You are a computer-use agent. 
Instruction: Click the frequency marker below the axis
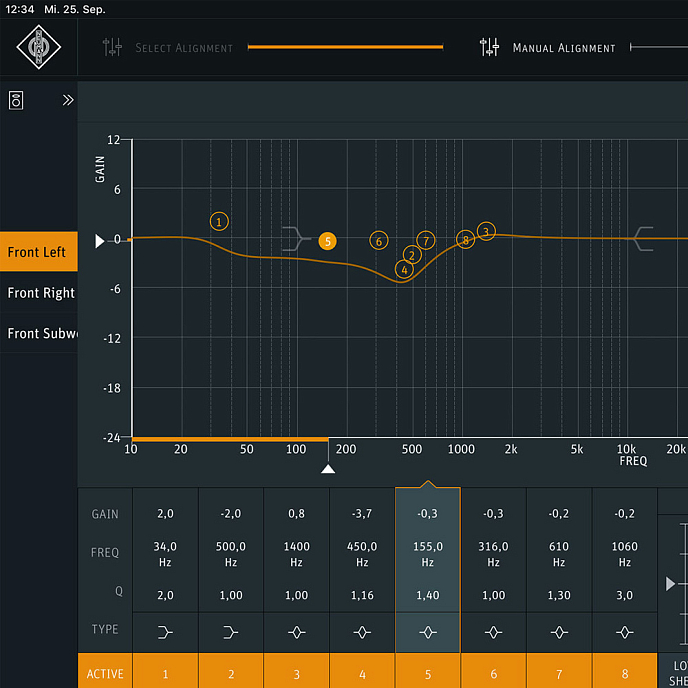pyautogui.click(x=327, y=469)
